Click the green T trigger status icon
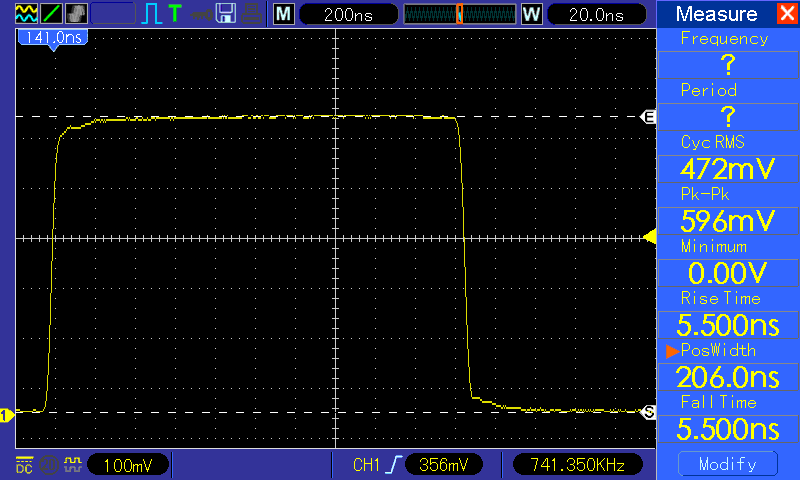The width and height of the screenshot is (800, 480). click(174, 14)
